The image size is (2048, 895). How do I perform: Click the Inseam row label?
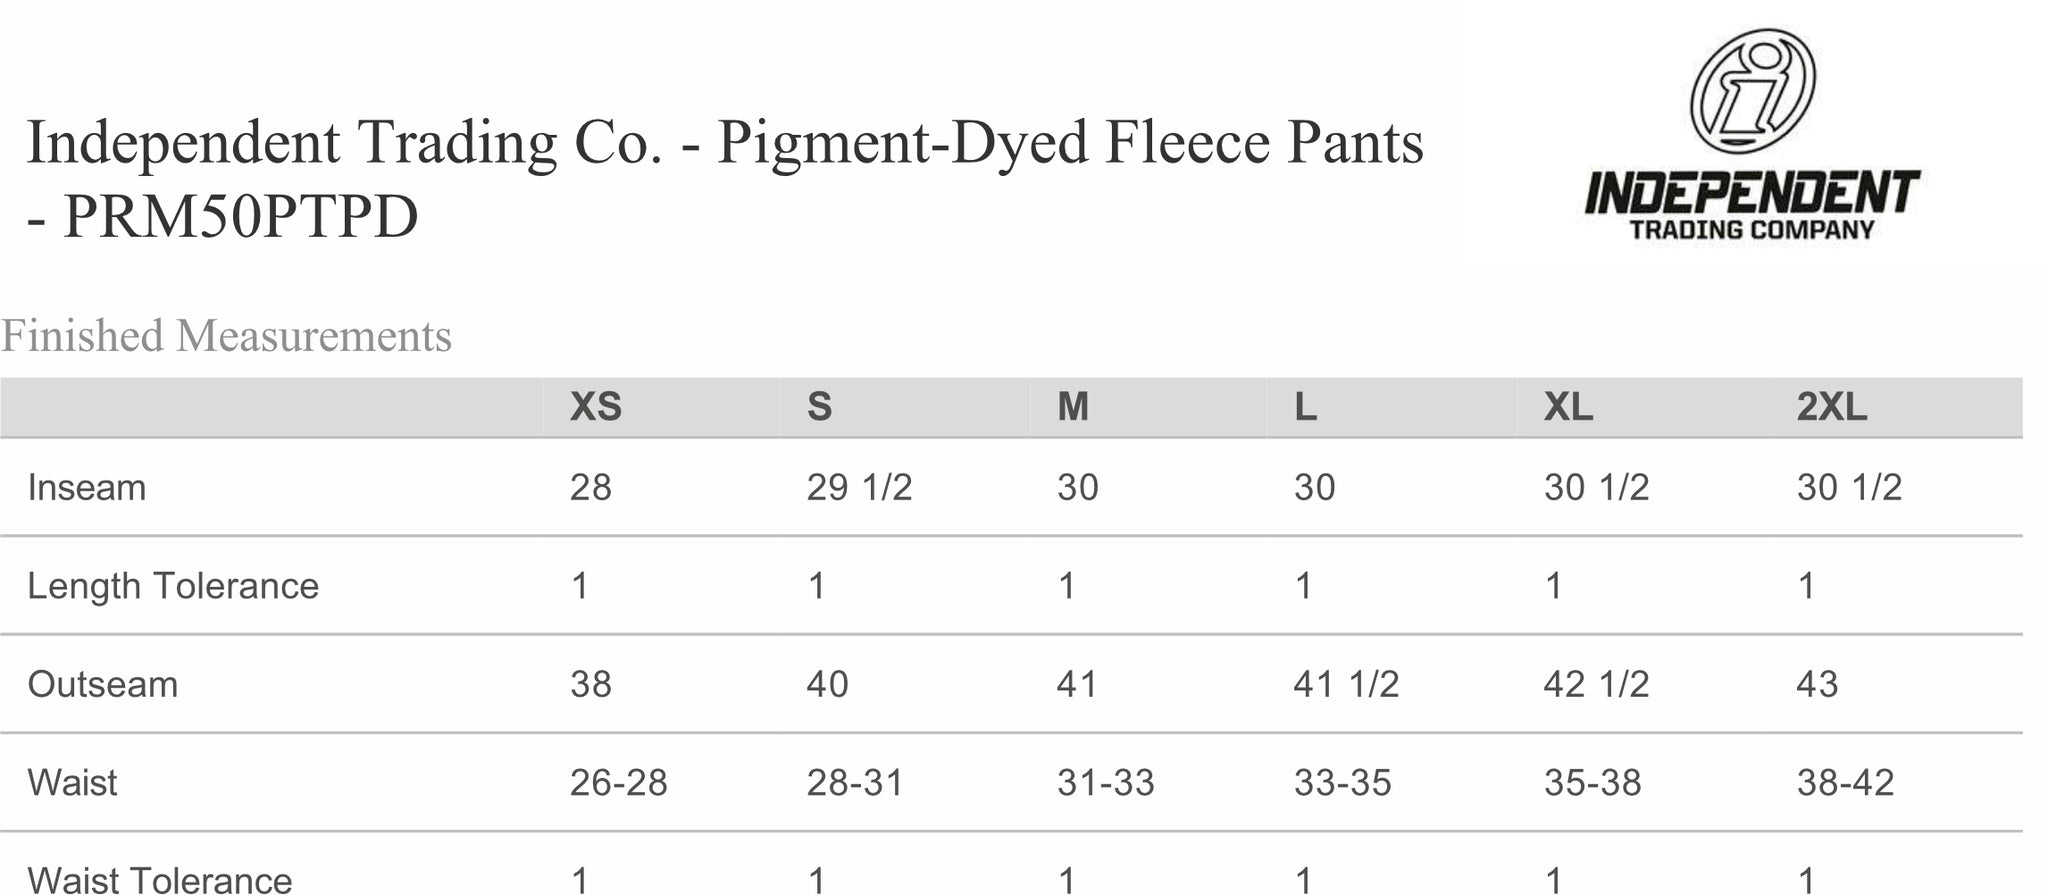click(x=87, y=487)
